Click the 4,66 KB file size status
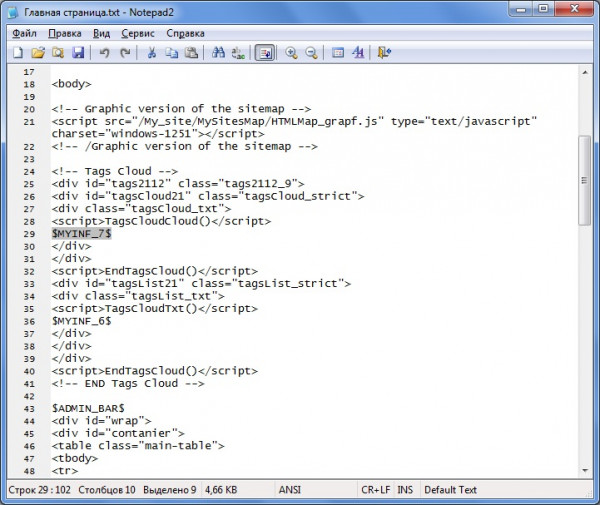600x505 pixels. click(x=221, y=490)
